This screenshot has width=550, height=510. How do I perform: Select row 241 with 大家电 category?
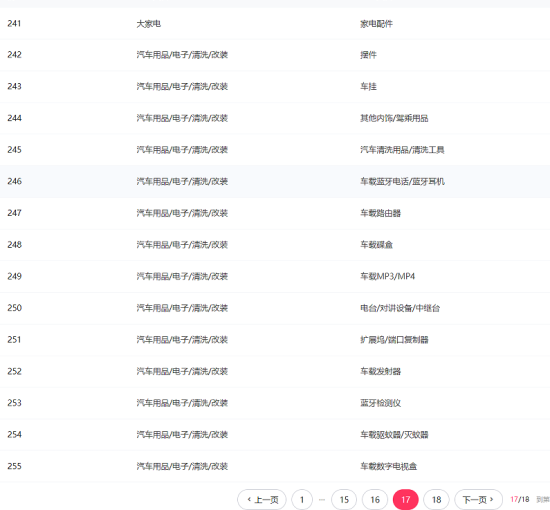[275, 24]
